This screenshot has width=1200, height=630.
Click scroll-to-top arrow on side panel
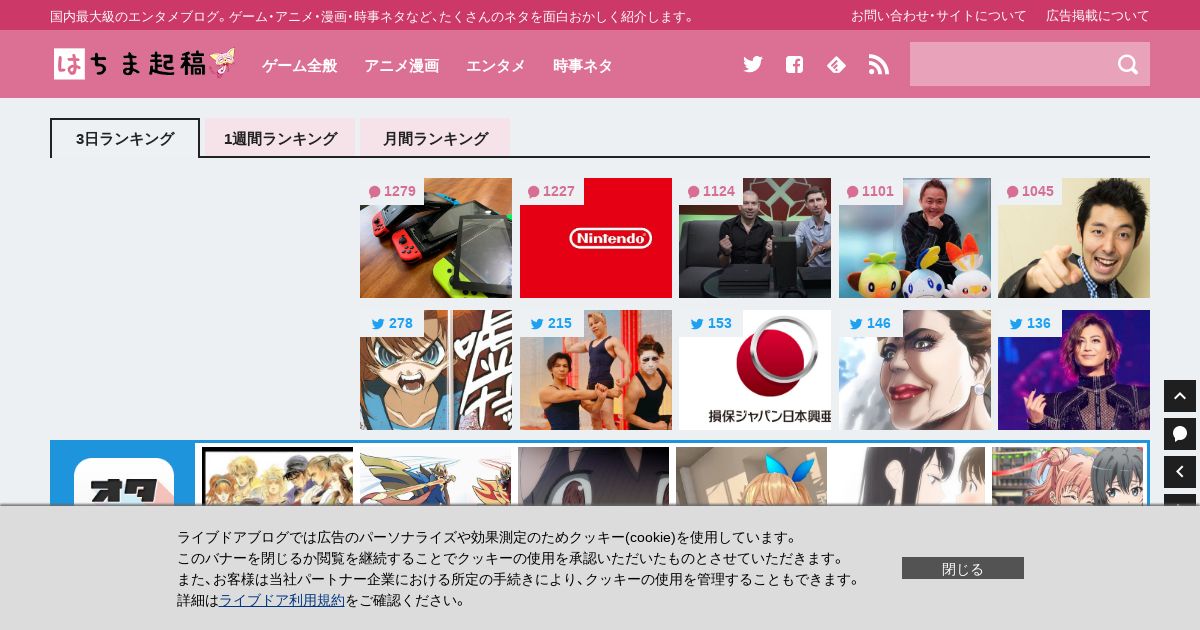[x=1180, y=396]
